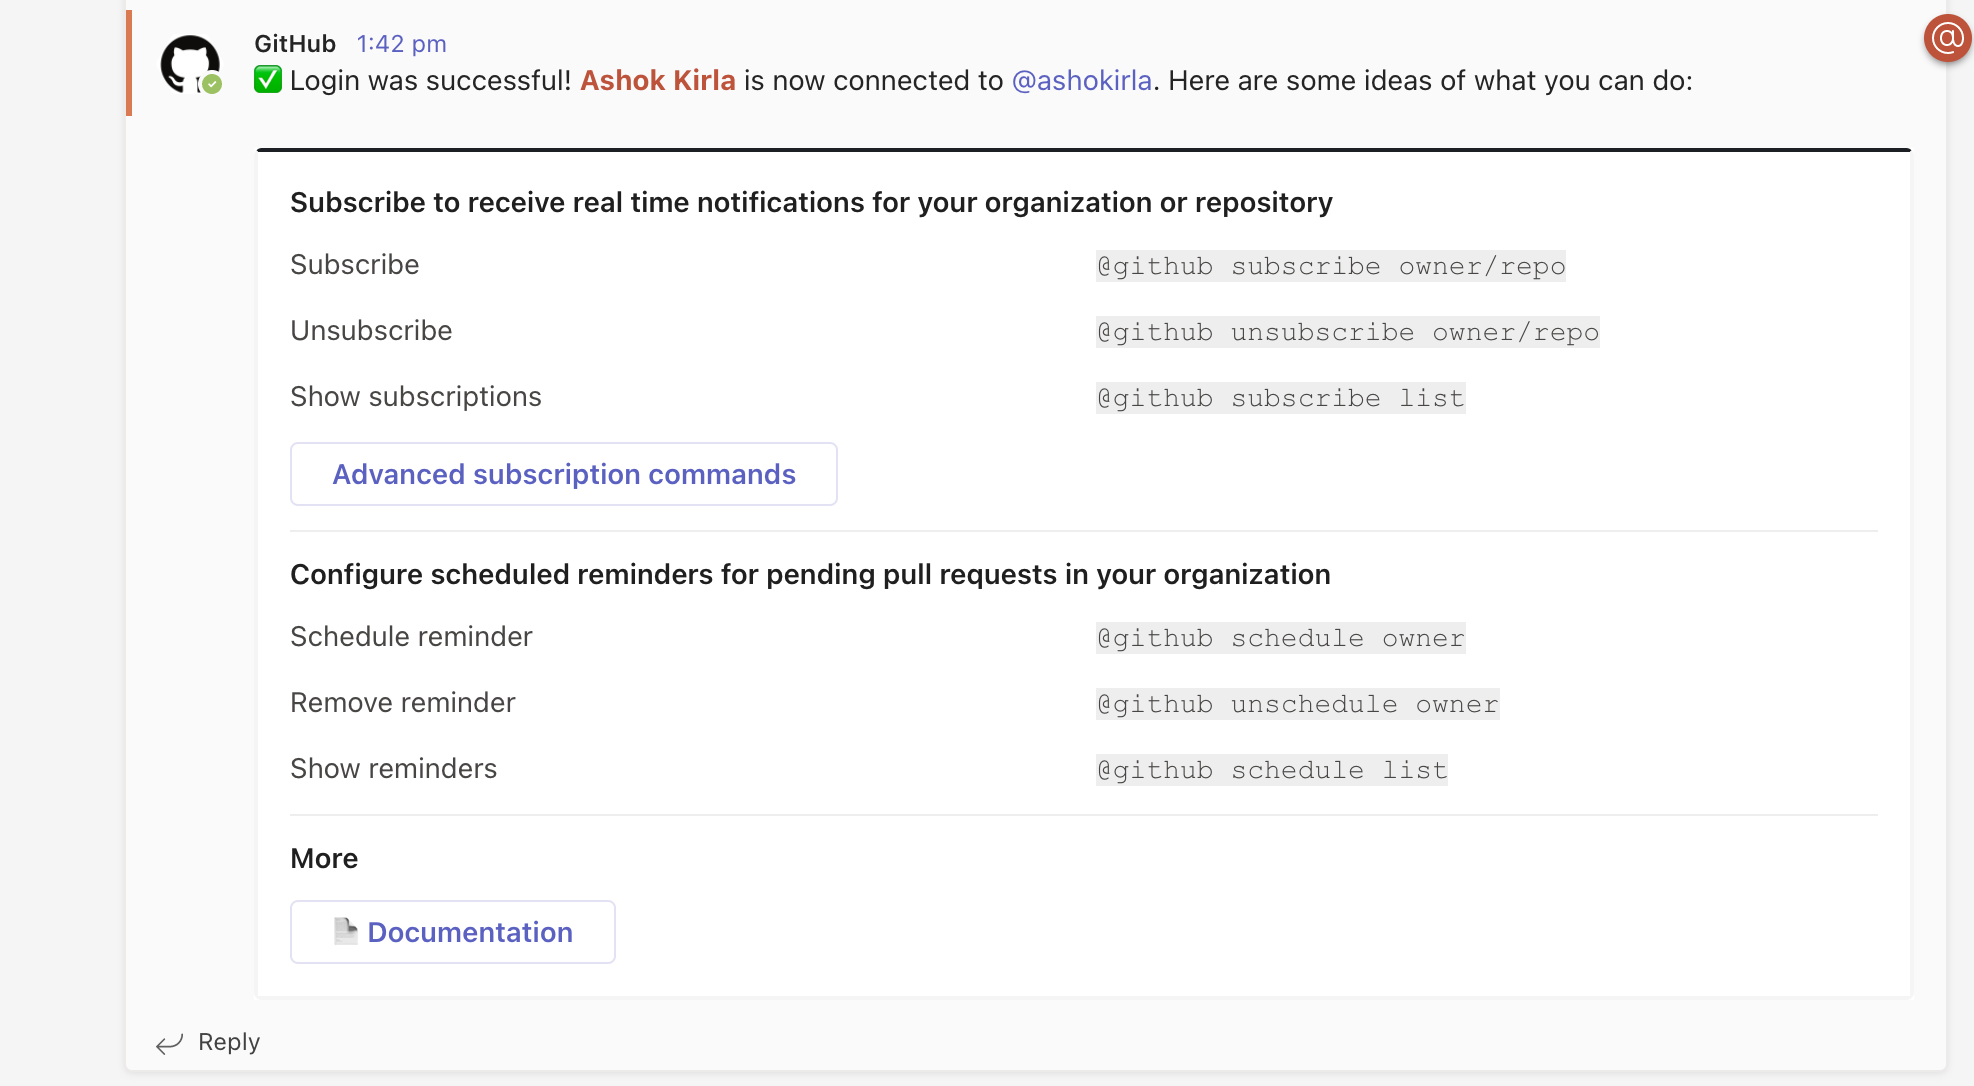Click the unsubscribe owner/repo command text
This screenshot has width=1974, height=1086.
tap(1347, 332)
